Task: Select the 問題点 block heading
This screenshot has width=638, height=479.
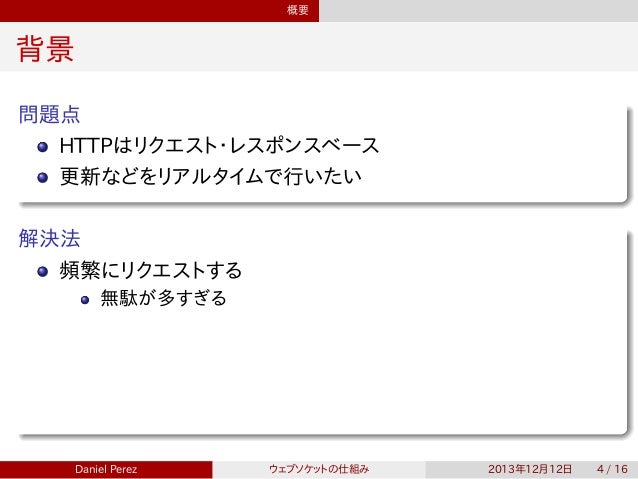Action: point(49,114)
